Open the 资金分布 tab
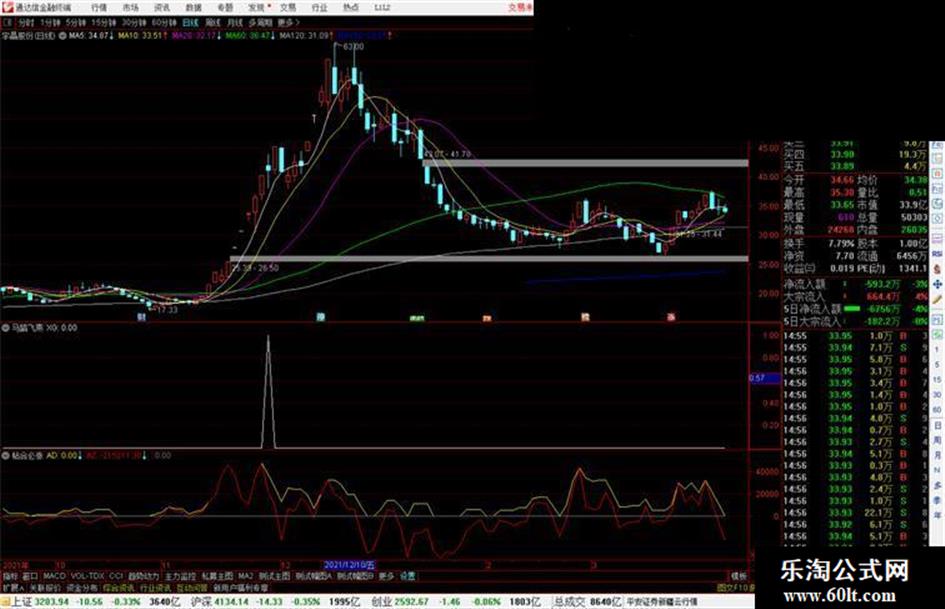 click(82, 587)
